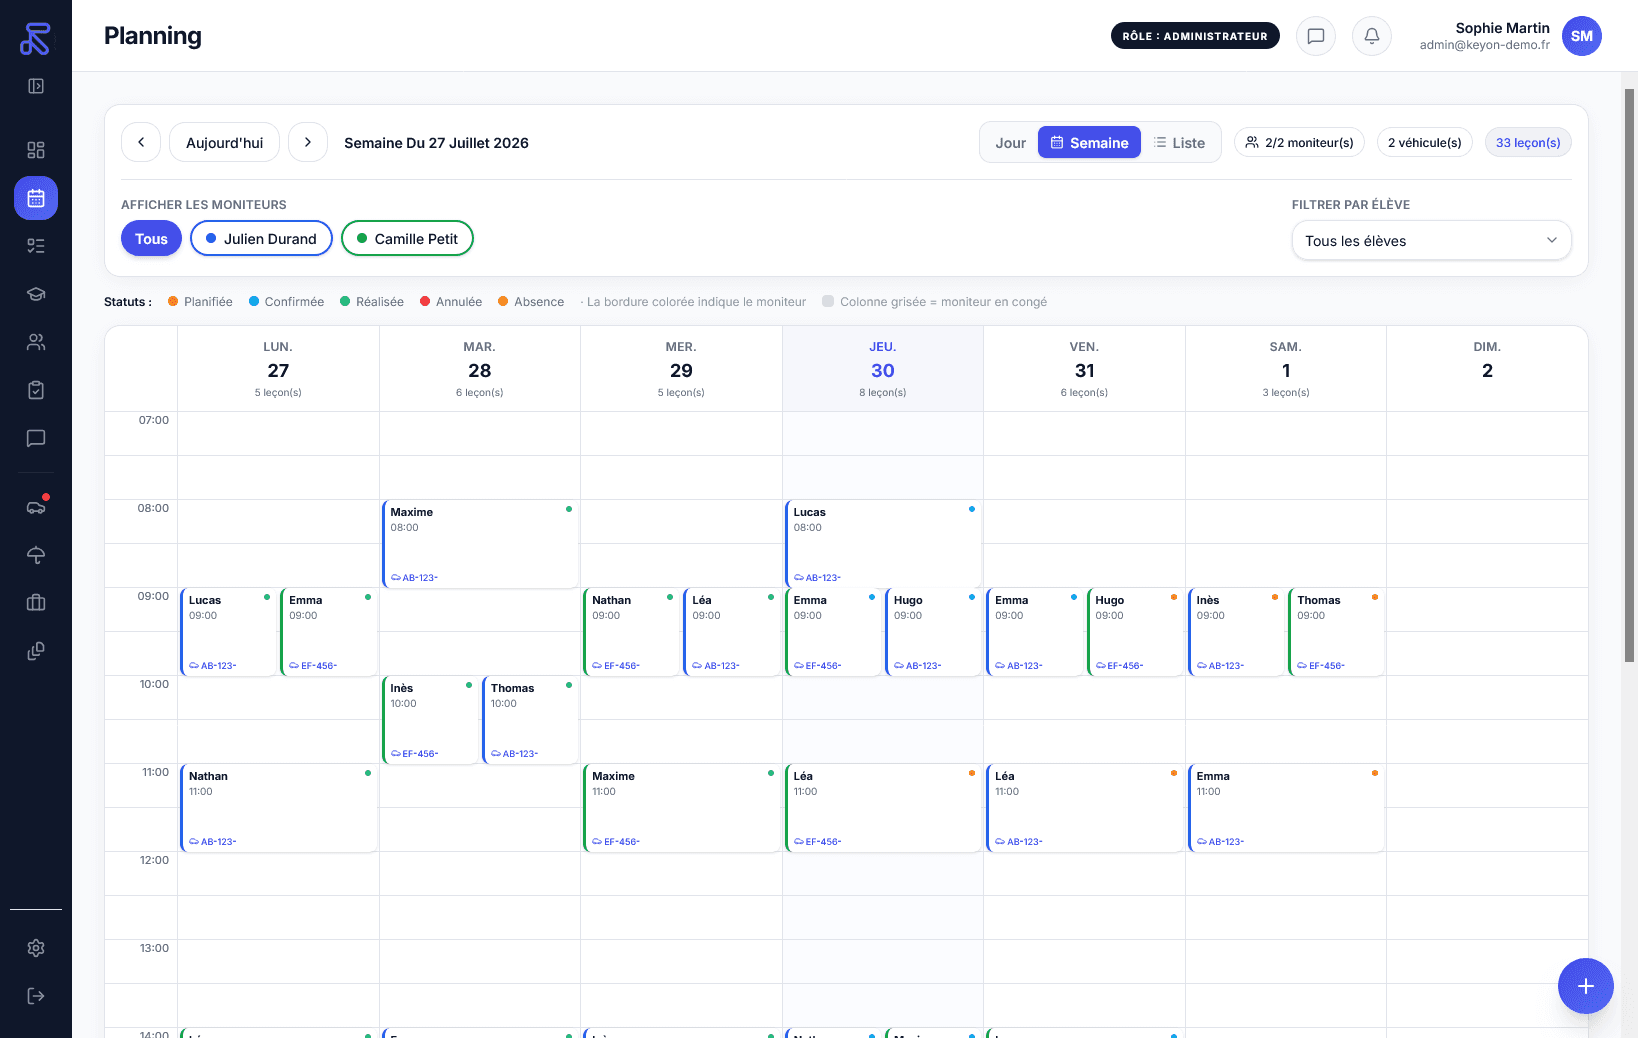
Task: Toggle the Julien Durand instructor filter
Action: [x=261, y=238]
